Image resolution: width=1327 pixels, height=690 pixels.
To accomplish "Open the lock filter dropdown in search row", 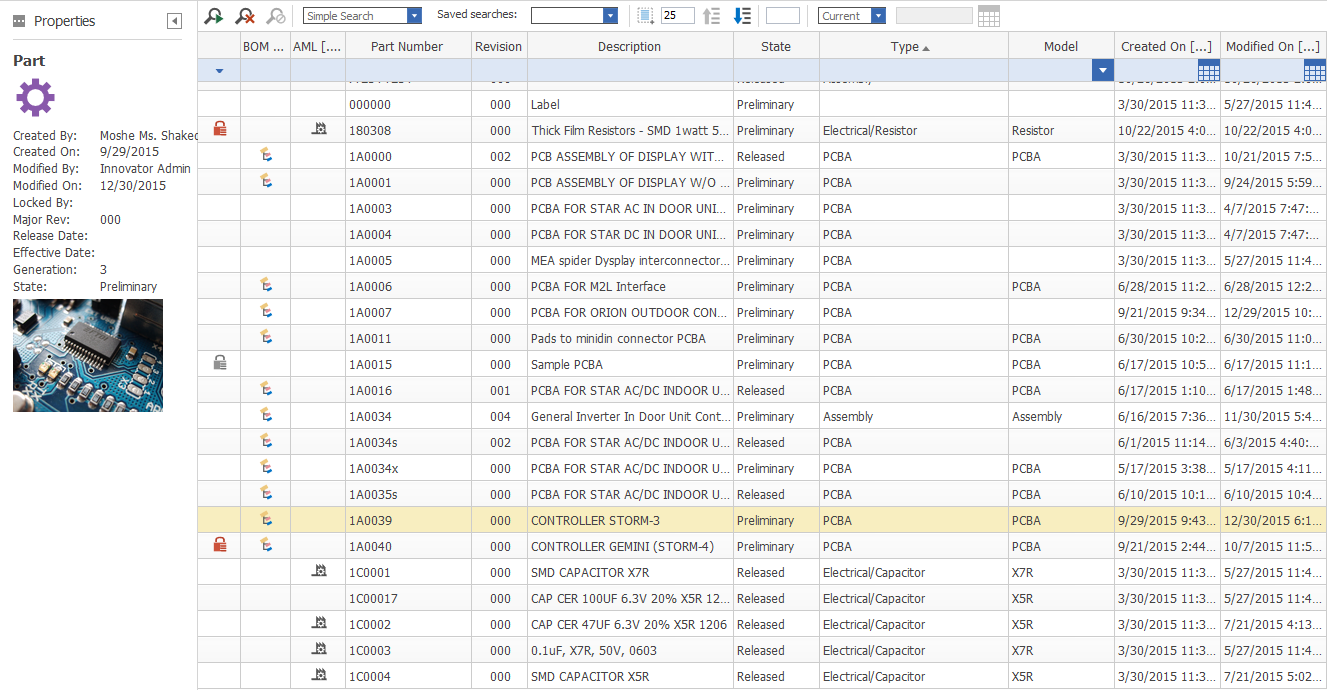I will (x=219, y=71).
